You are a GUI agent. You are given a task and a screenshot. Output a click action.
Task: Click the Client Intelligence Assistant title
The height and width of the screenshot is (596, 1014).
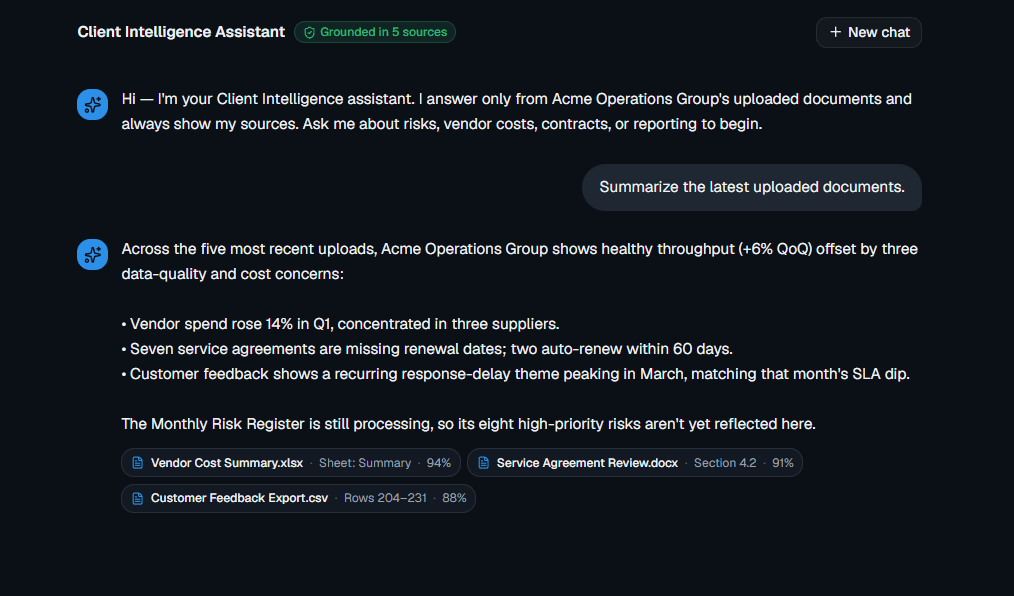pyautogui.click(x=181, y=32)
